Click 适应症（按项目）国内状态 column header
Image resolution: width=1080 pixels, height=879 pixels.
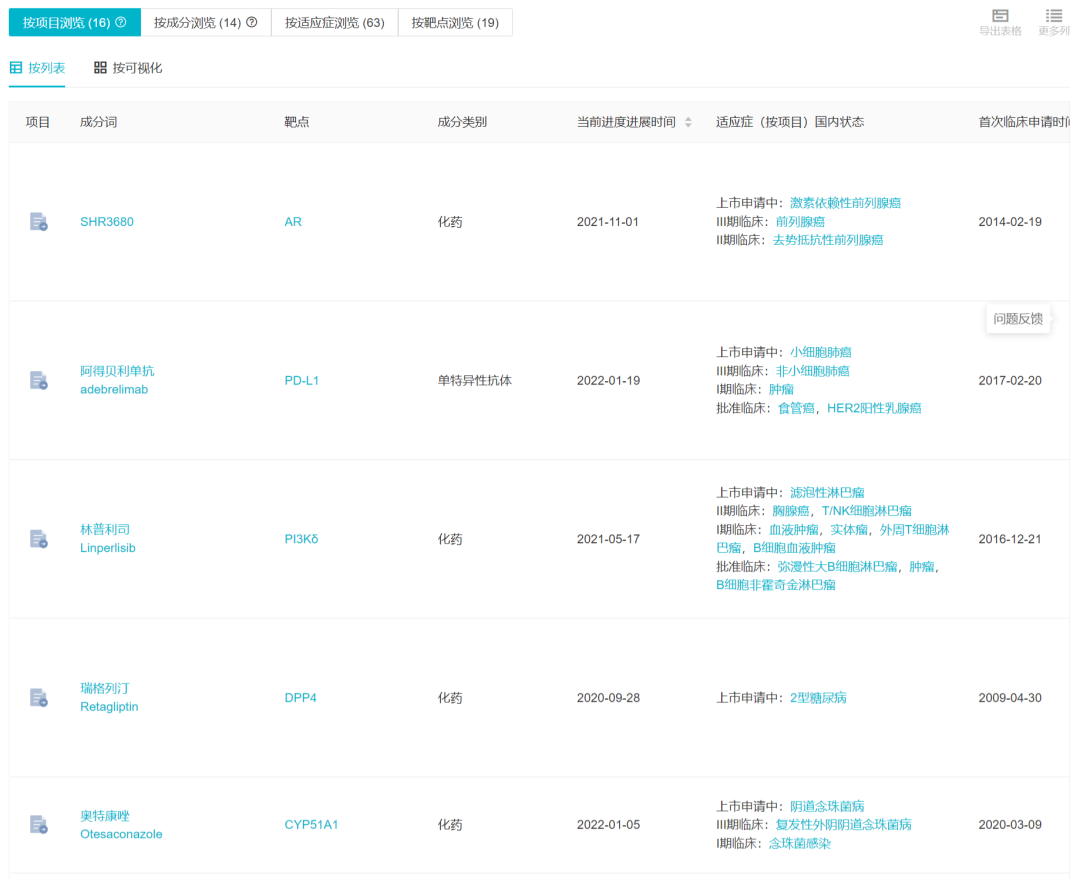(790, 122)
